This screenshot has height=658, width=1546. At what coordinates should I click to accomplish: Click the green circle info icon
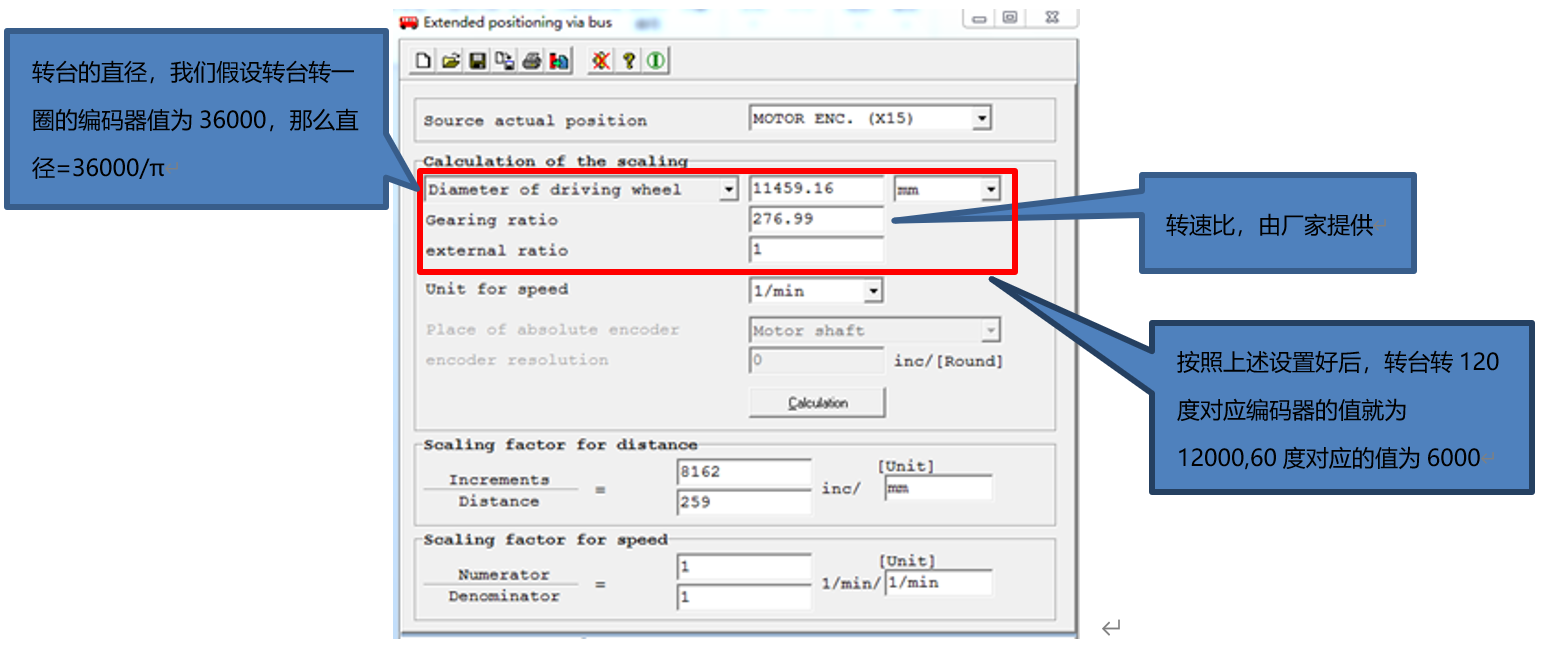(x=655, y=61)
